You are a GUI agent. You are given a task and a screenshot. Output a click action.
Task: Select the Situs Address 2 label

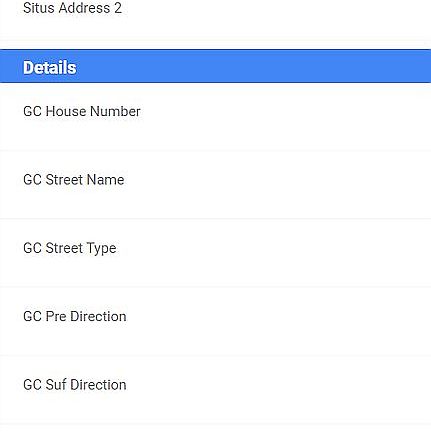72,8
